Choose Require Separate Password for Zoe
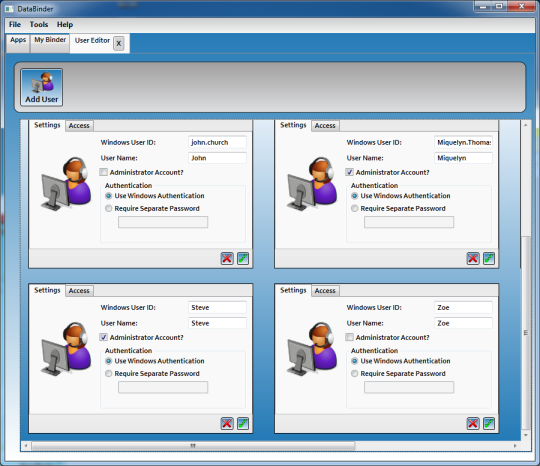The height and width of the screenshot is (466, 540). [x=354, y=373]
